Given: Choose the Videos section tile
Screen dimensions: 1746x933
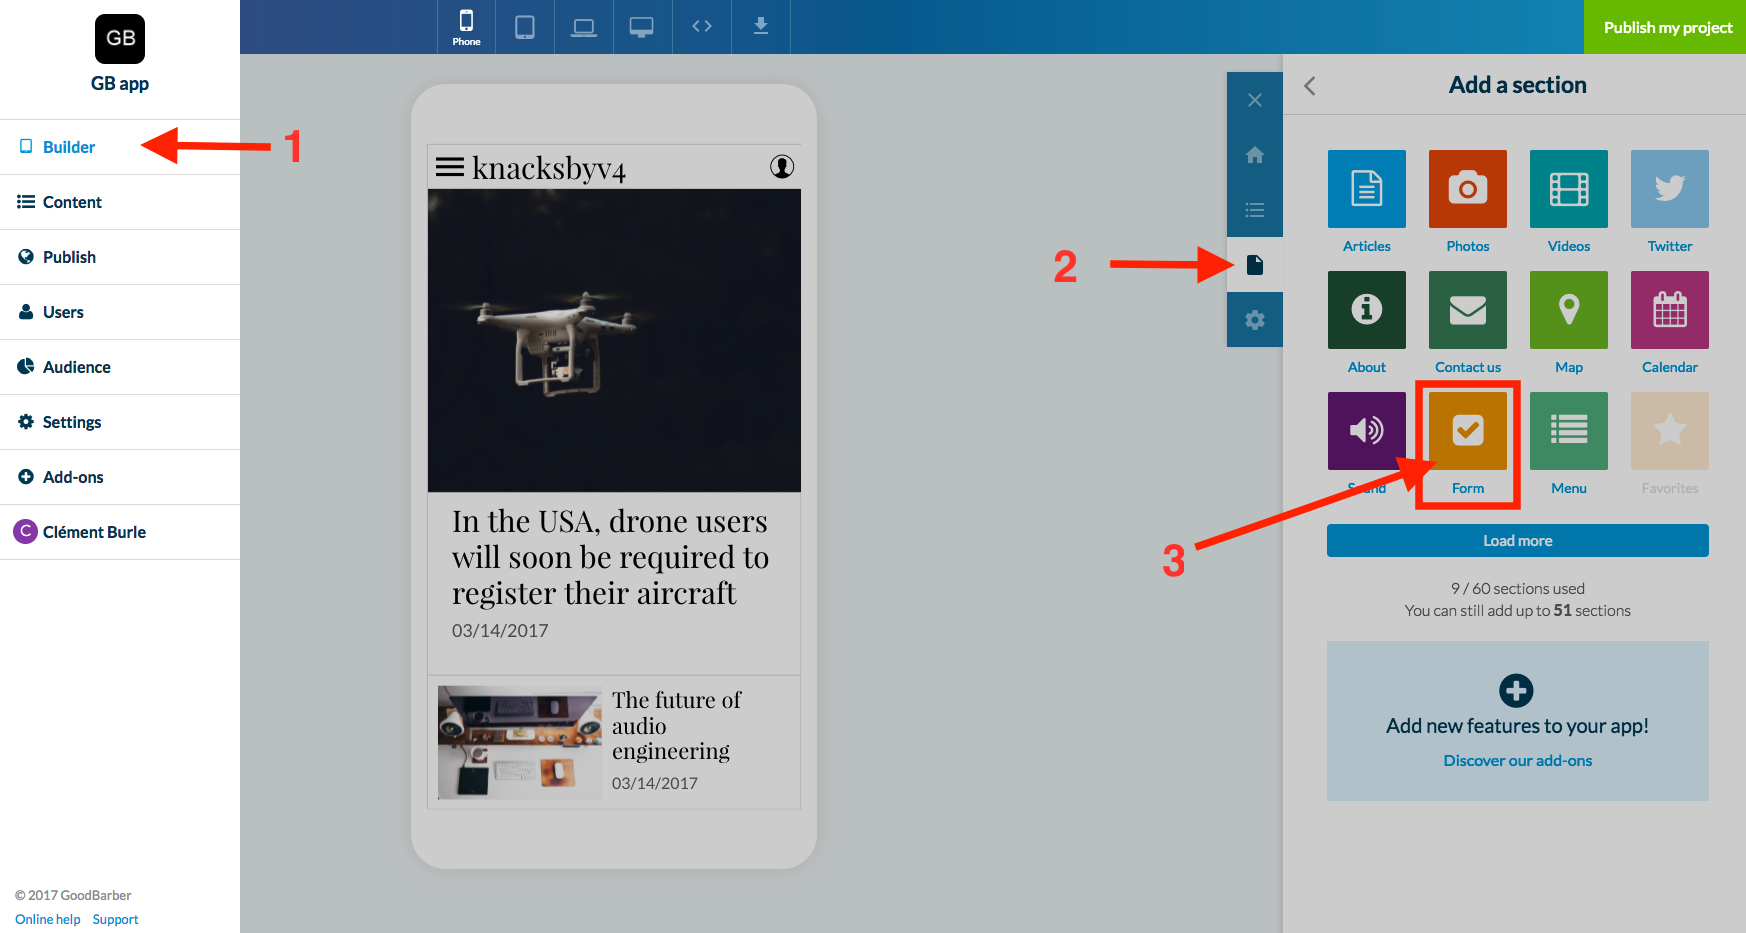Looking at the screenshot, I should (1568, 189).
